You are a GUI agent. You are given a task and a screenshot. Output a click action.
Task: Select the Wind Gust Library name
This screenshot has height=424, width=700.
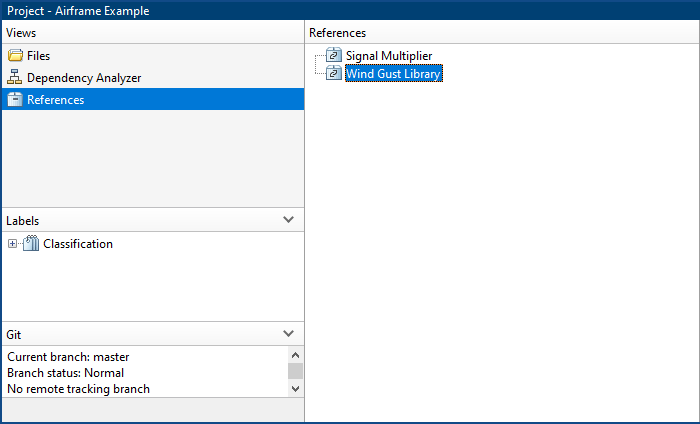click(x=393, y=74)
